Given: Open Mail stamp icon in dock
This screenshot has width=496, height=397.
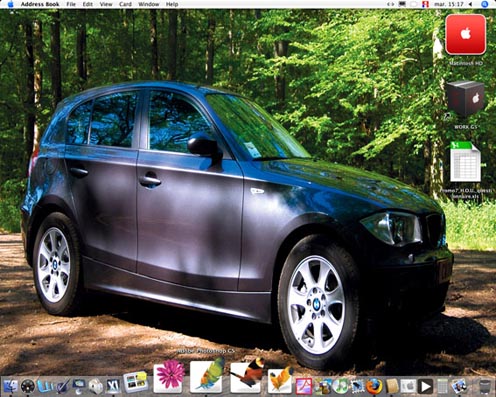Looking at the screenshot, I should (357, 386).
